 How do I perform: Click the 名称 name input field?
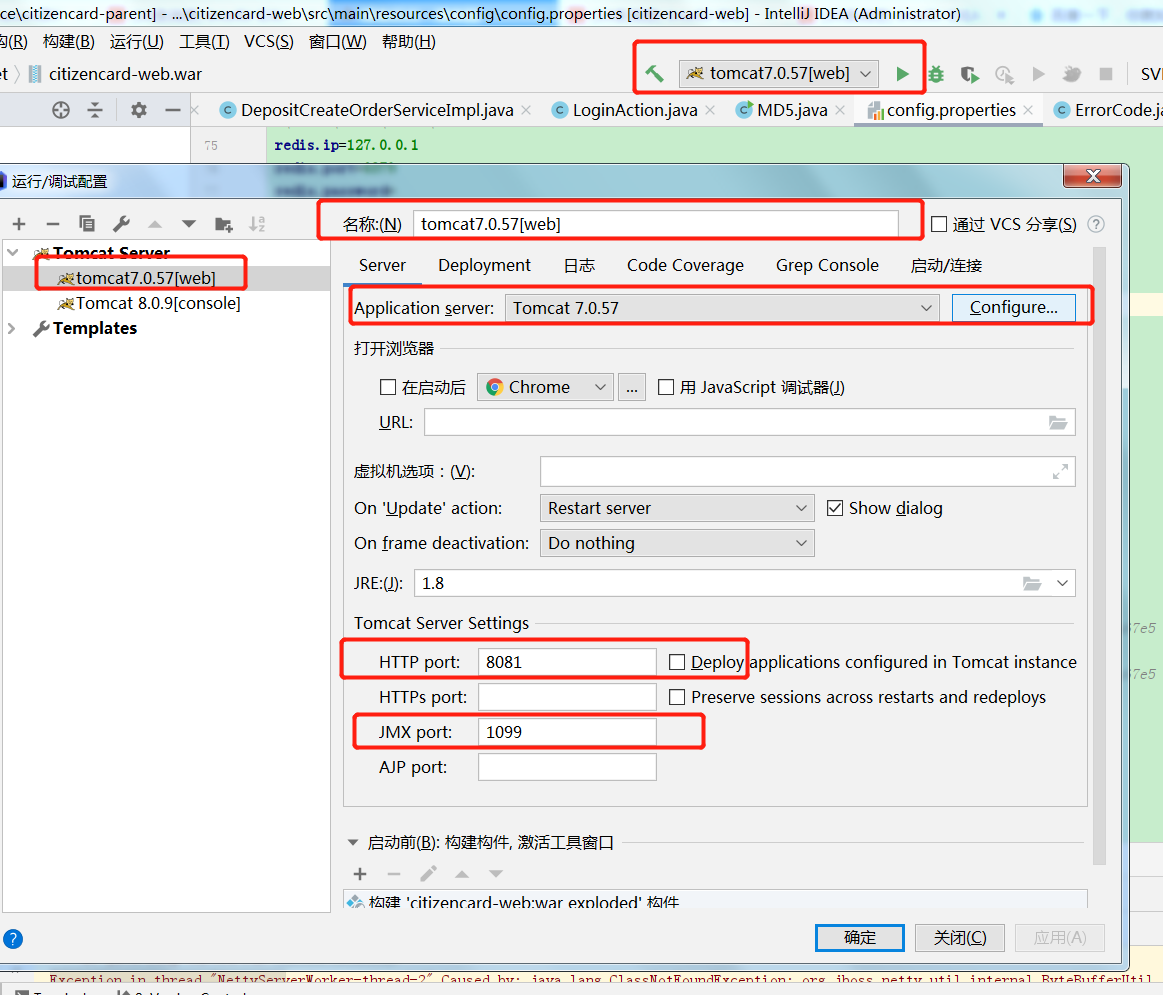click(x=656, y=224)
